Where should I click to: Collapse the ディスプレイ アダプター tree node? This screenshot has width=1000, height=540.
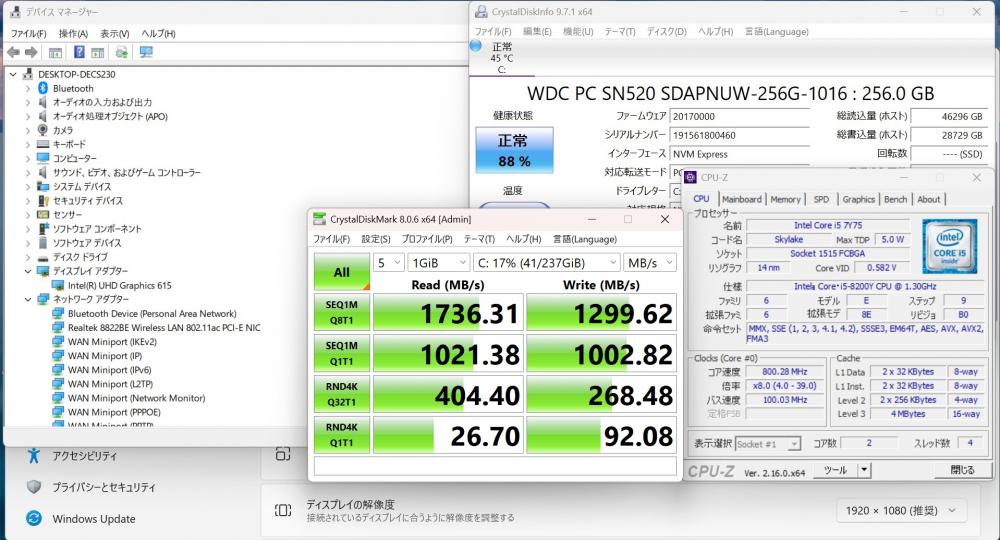point(27,271)
